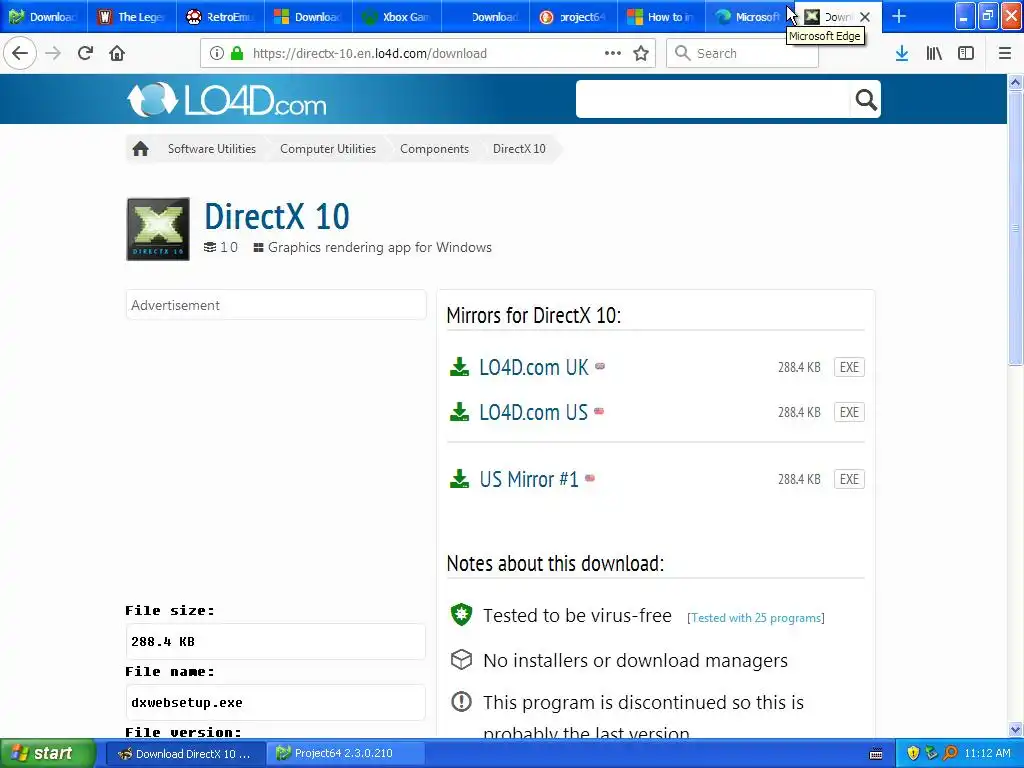Open DirectX 10 breadcrumb link

tap(519, 149)
